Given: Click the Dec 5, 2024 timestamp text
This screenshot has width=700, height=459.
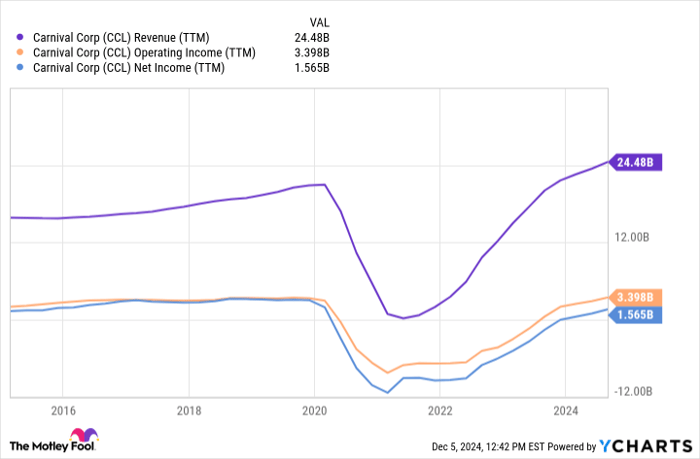Looking at the screenshot, I should 488,446.
